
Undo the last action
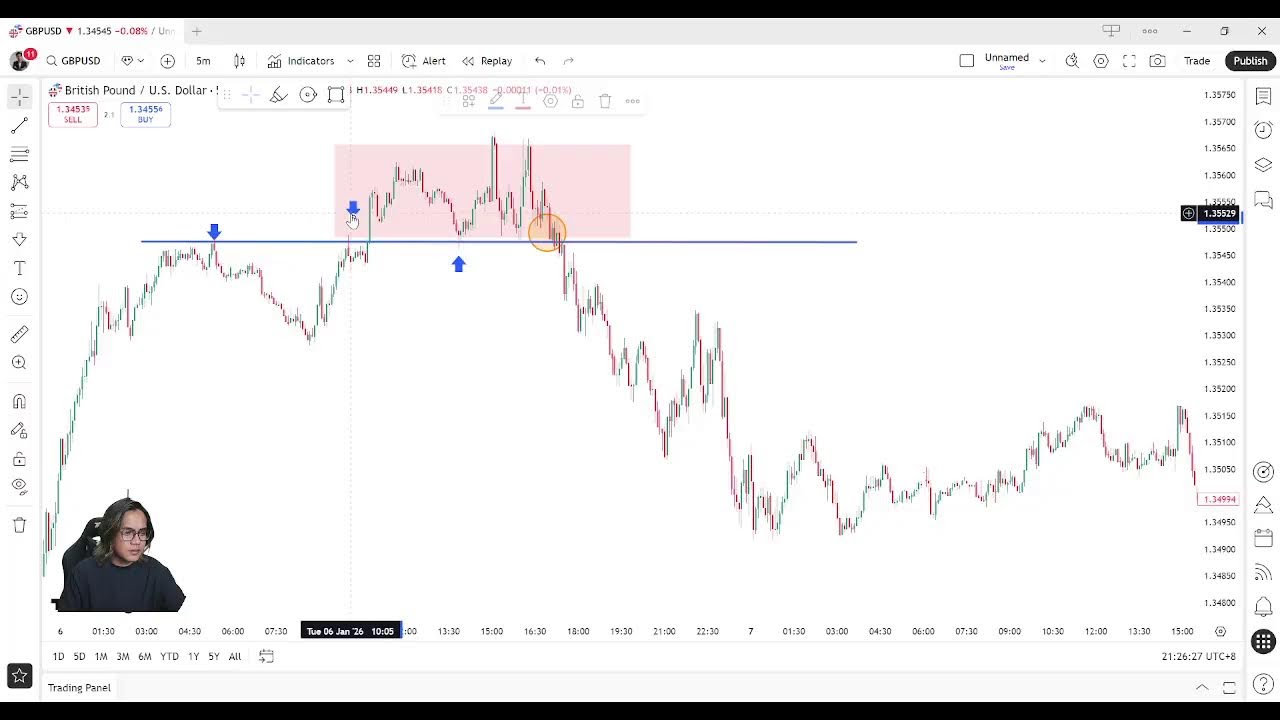tap(540, 61)
